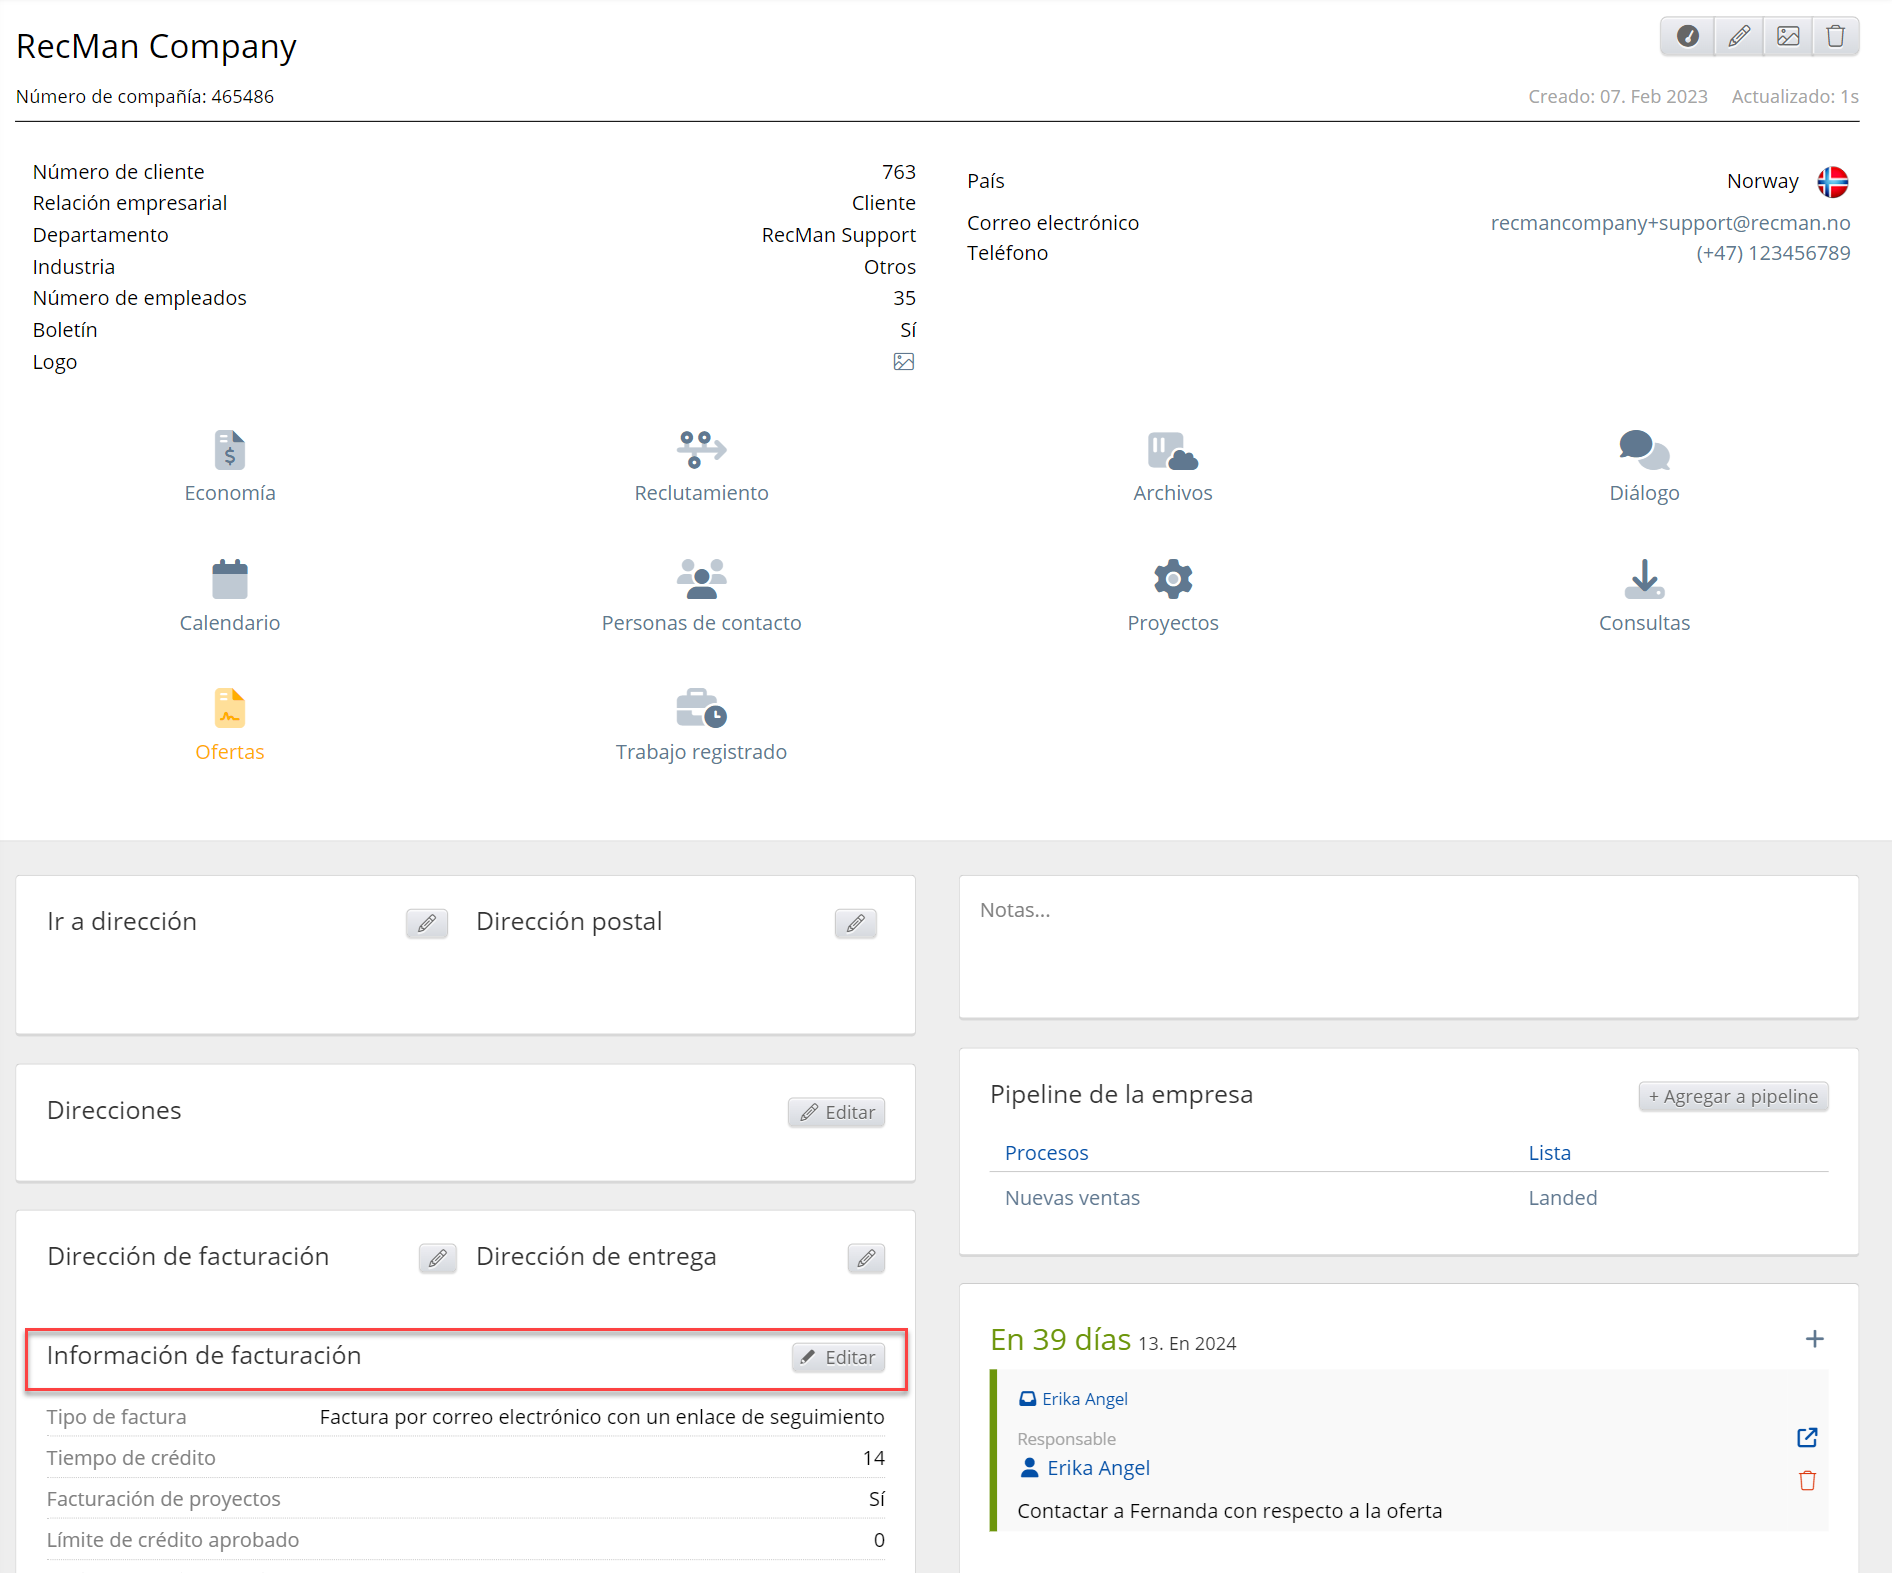Click the trash icon in top toolbar
This screenshot has height=1573, width=1892.
point(1835,37)
